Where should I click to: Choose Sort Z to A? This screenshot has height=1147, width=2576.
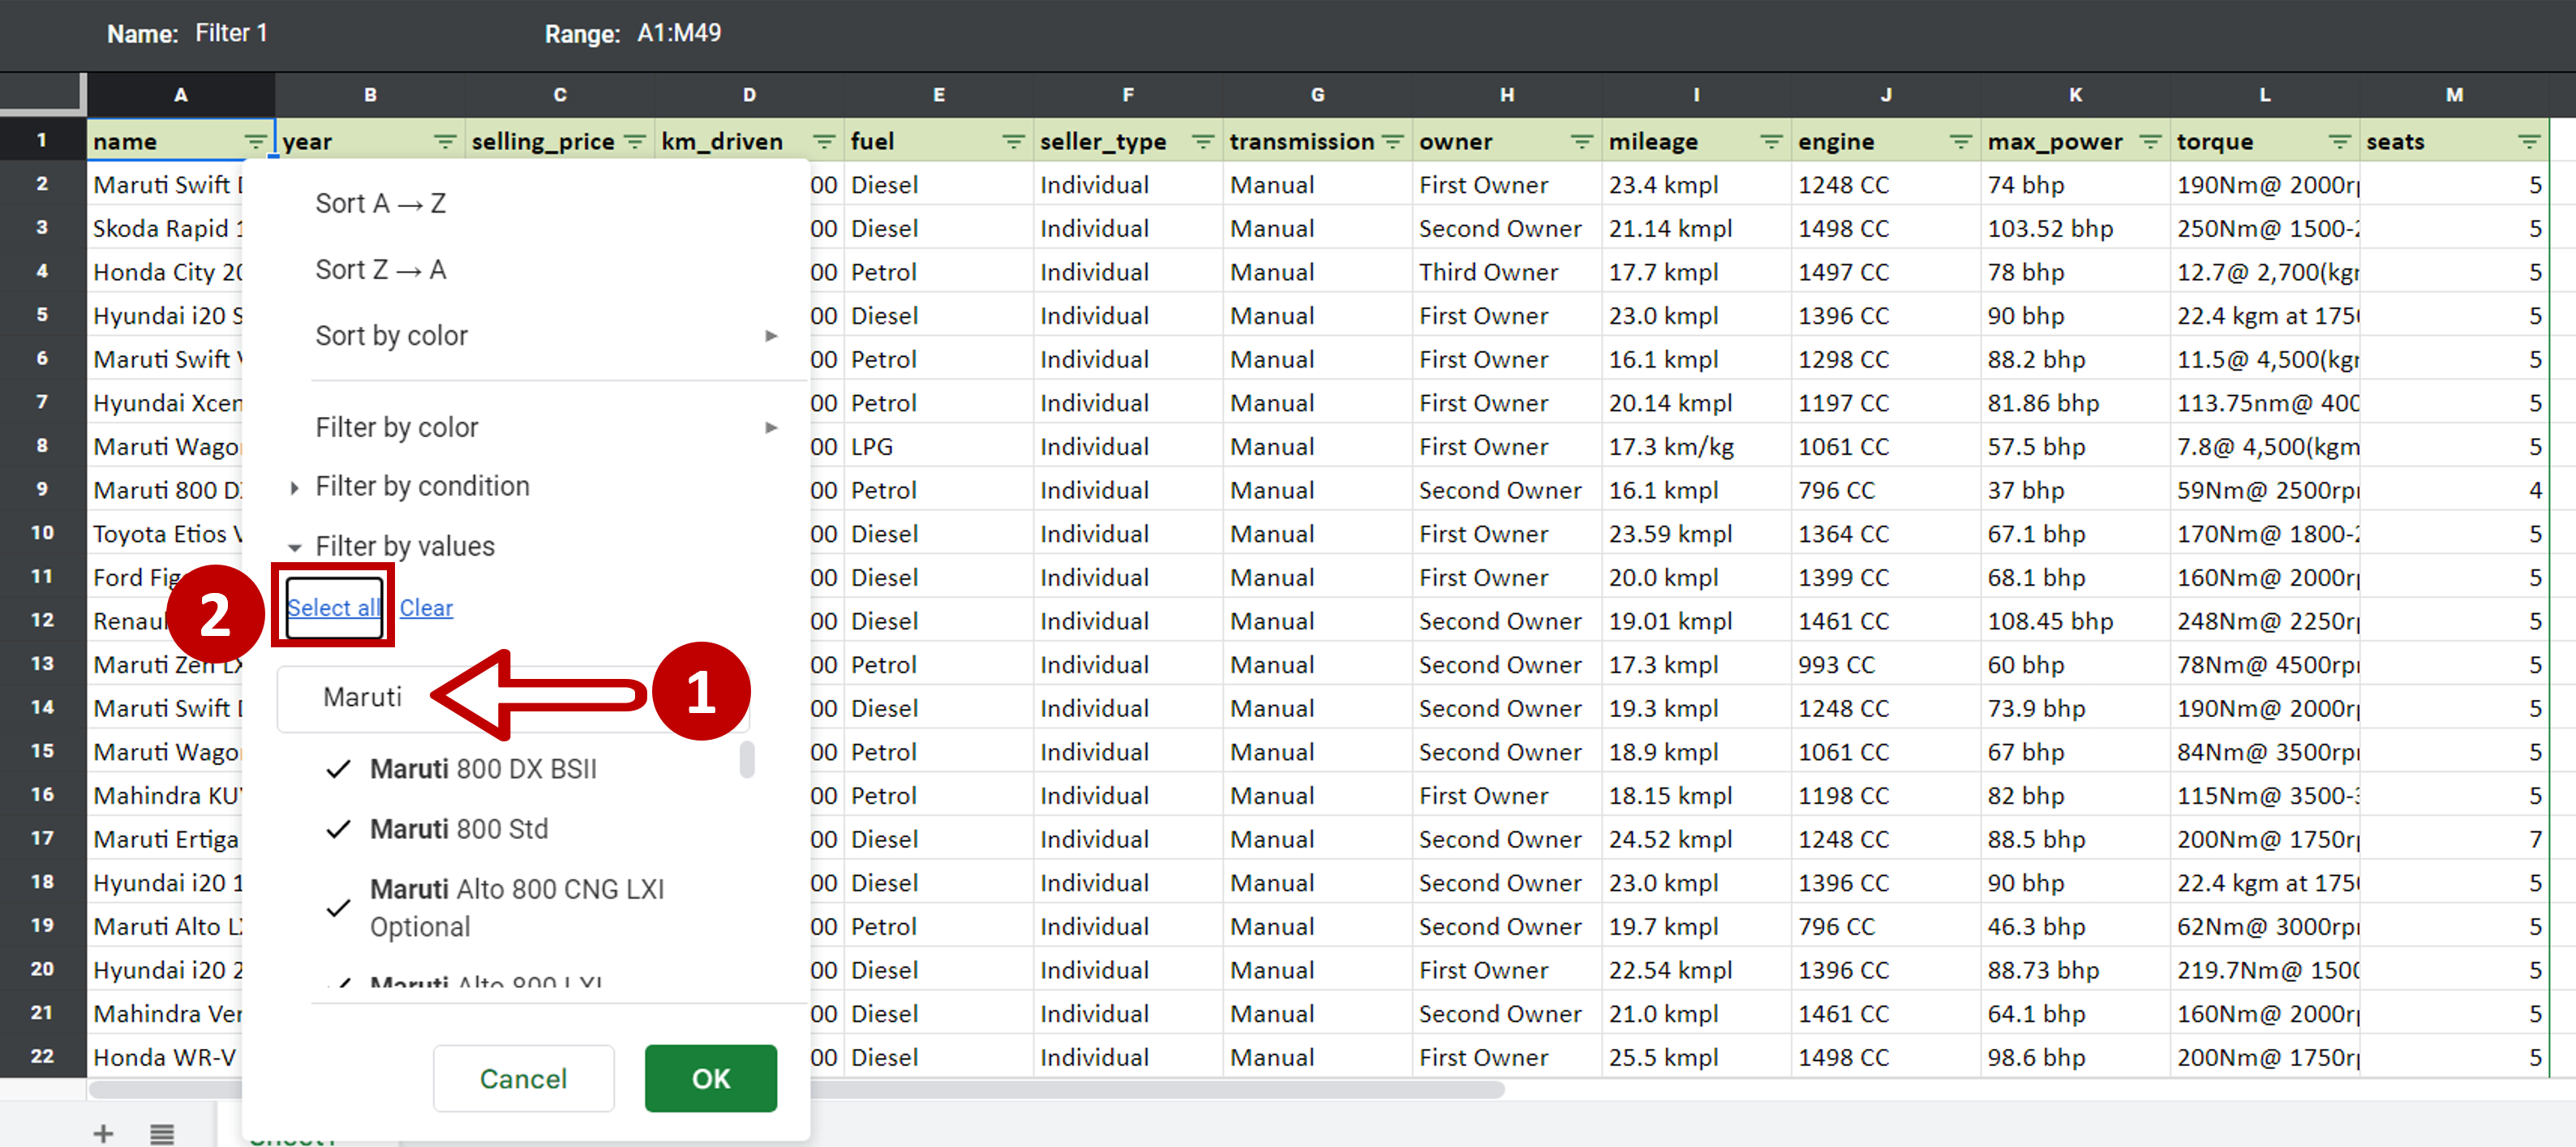[380, 269]
